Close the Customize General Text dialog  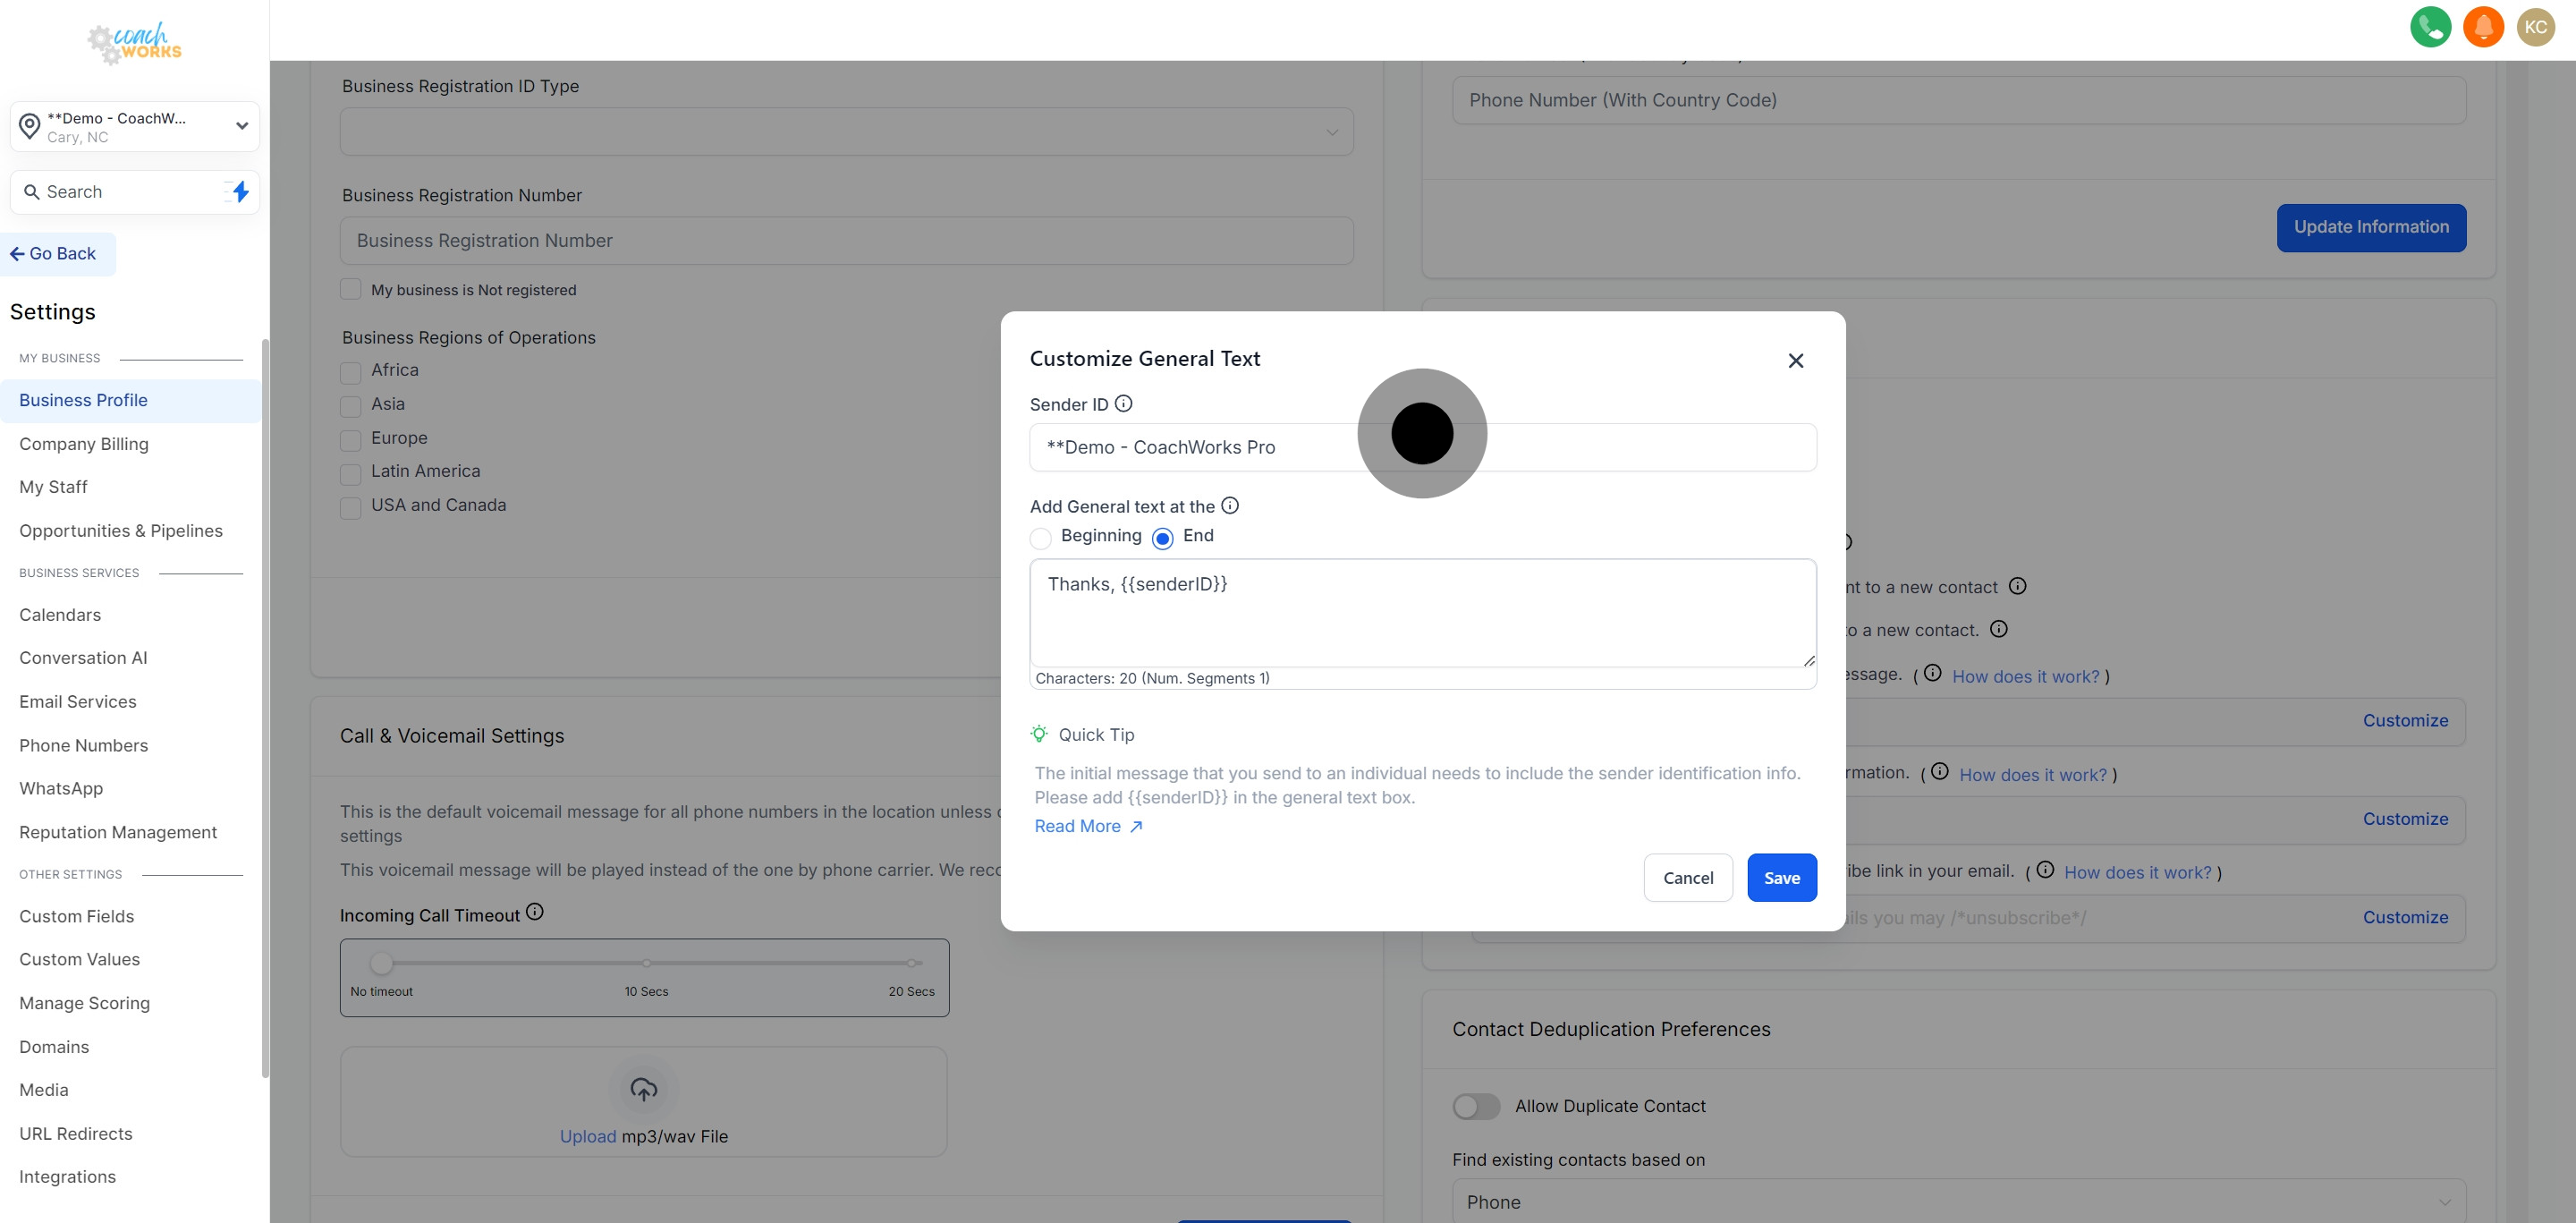coord(1795,361)
